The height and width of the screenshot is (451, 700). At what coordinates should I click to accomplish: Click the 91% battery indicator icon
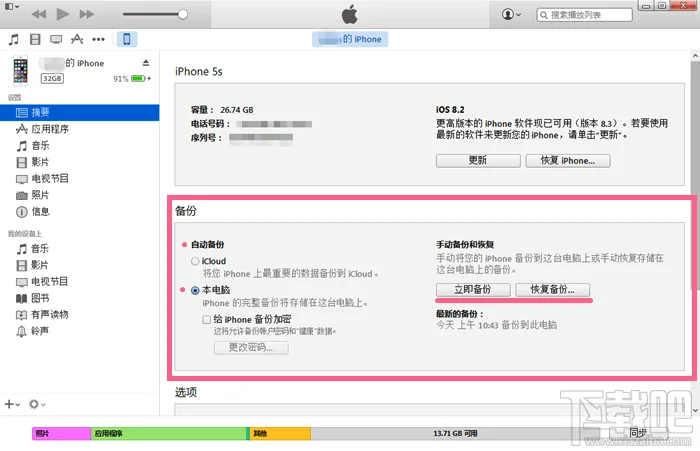point(138,79)
